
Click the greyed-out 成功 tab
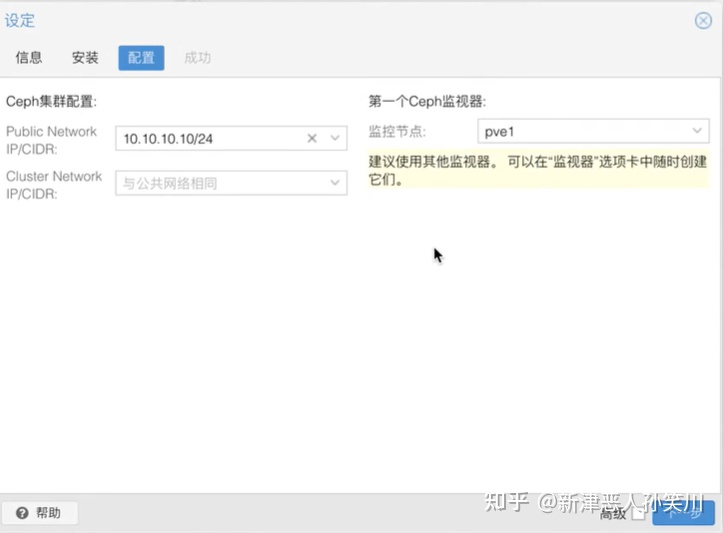[197, 58]
